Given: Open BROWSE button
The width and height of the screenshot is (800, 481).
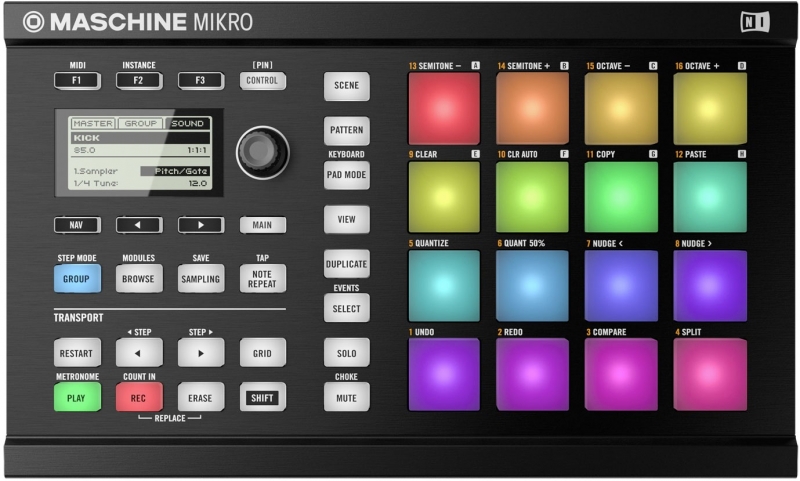Looking at the screenshot, I should point(139,279).
